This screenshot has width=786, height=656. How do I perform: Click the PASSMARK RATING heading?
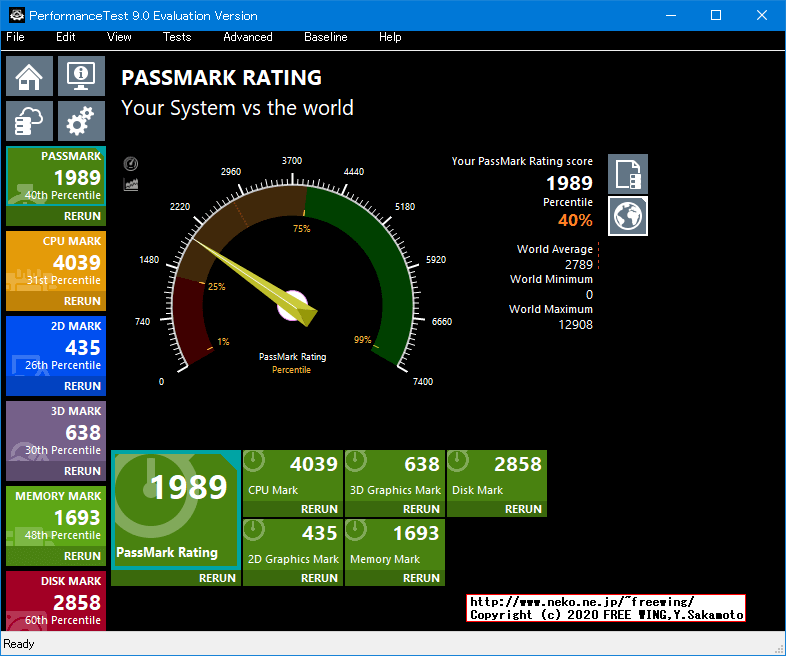[222, 78]
